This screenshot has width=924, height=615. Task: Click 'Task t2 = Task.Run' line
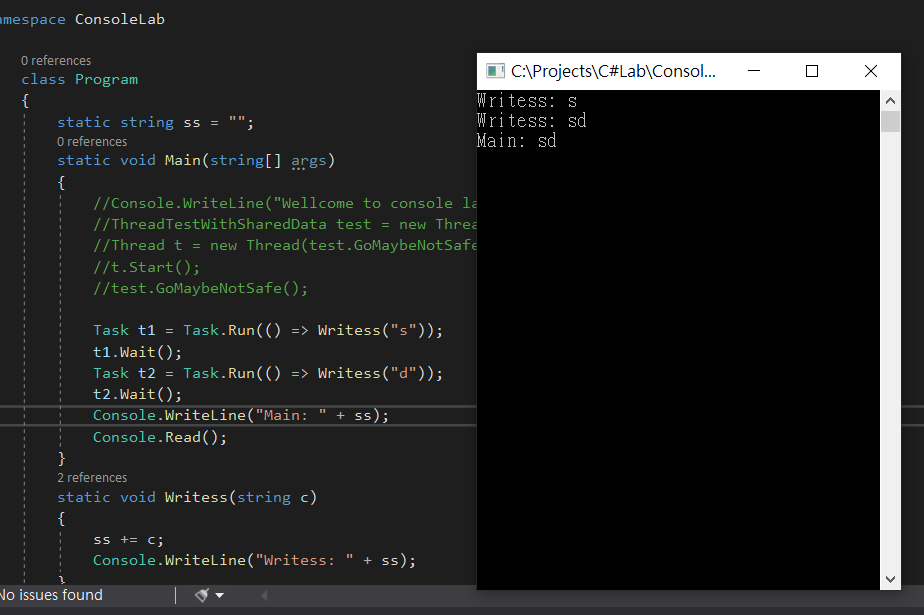[268, 373]
